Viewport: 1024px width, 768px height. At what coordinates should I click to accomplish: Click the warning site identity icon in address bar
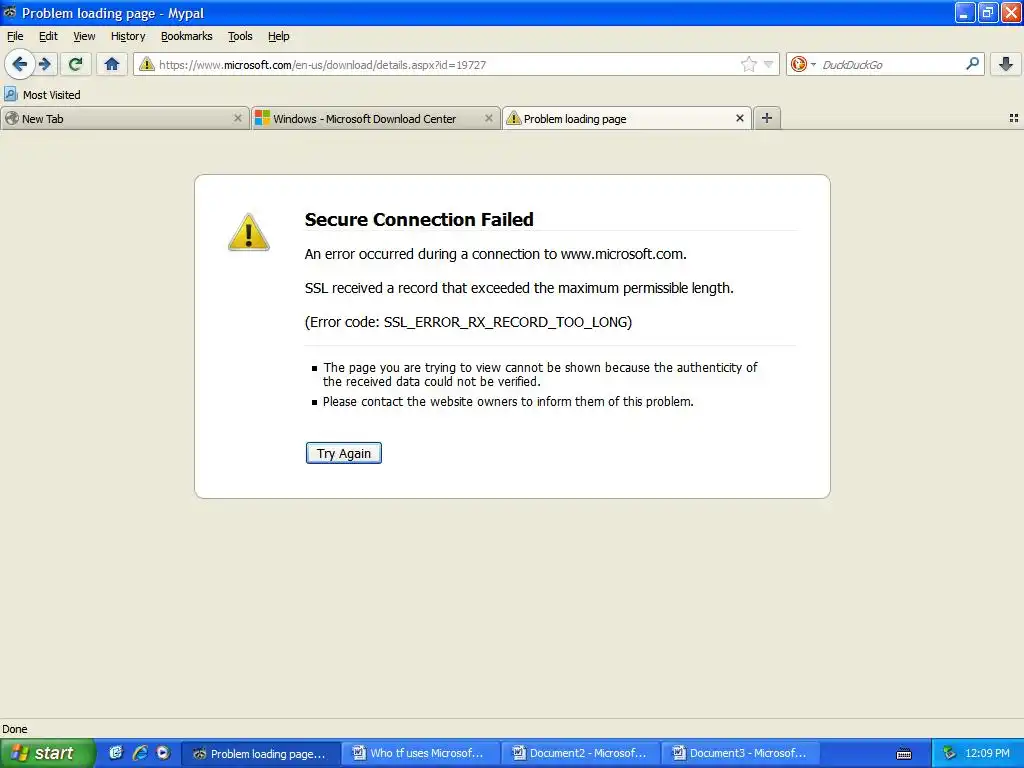(146, 64)
